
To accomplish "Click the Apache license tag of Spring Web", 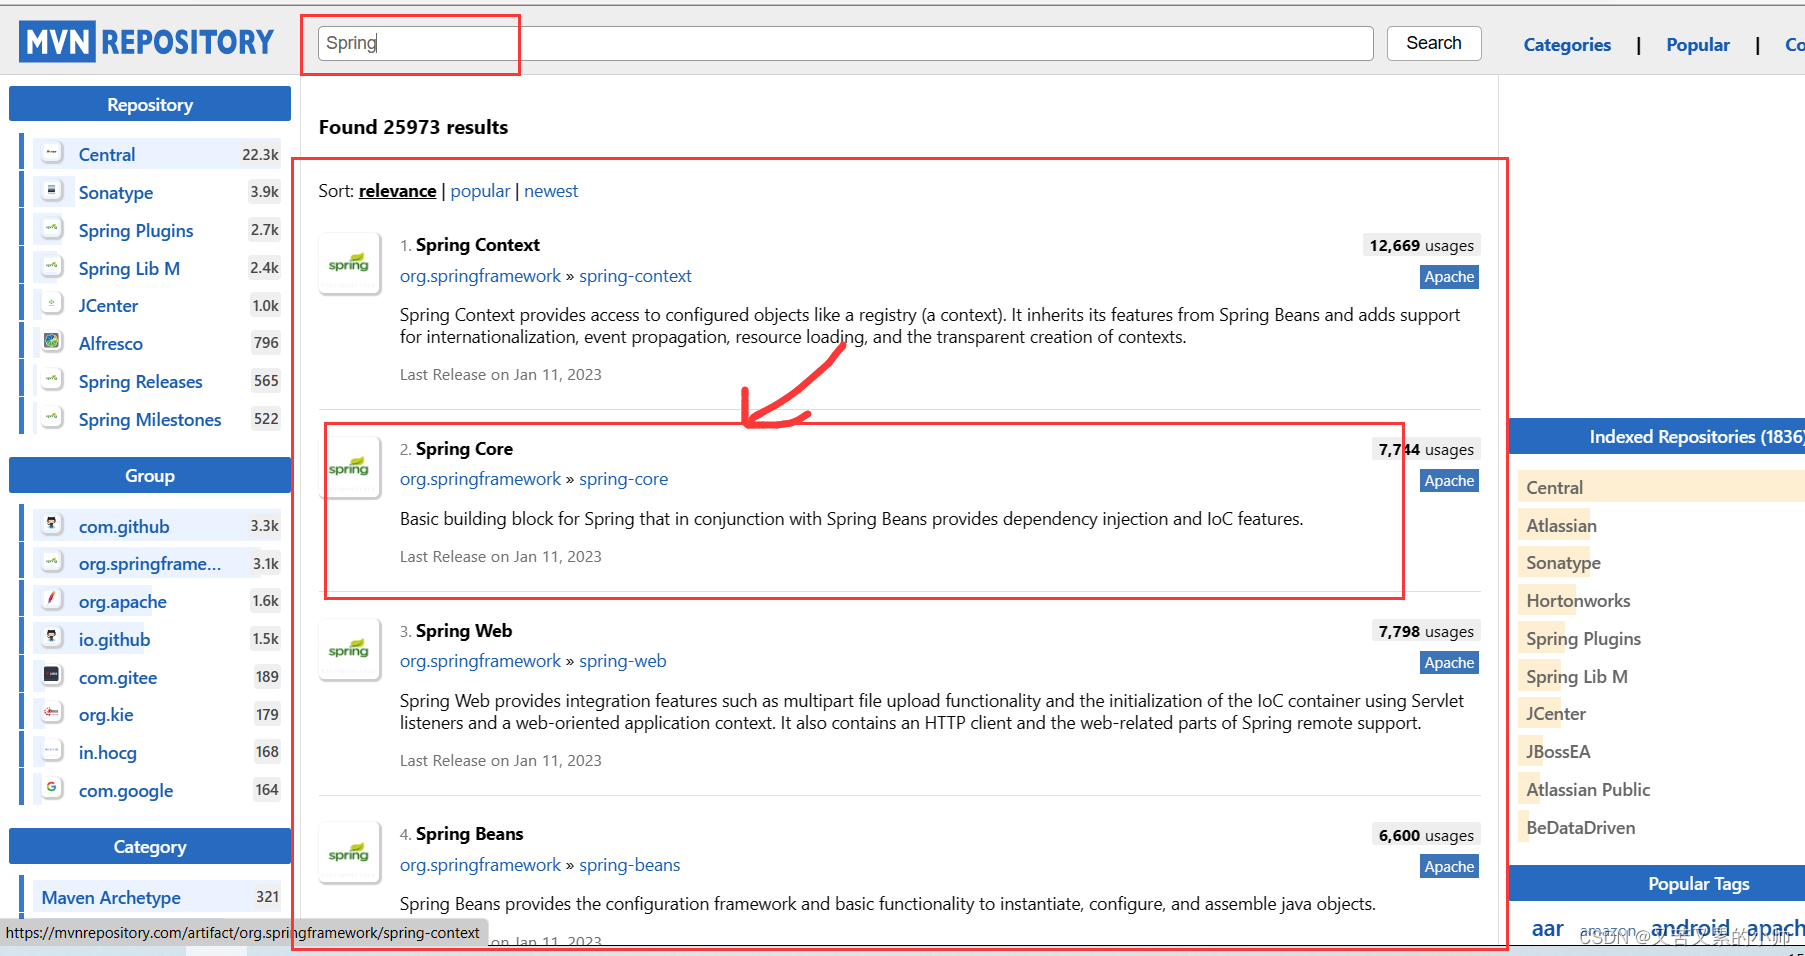I will (x=1449, y=663).
